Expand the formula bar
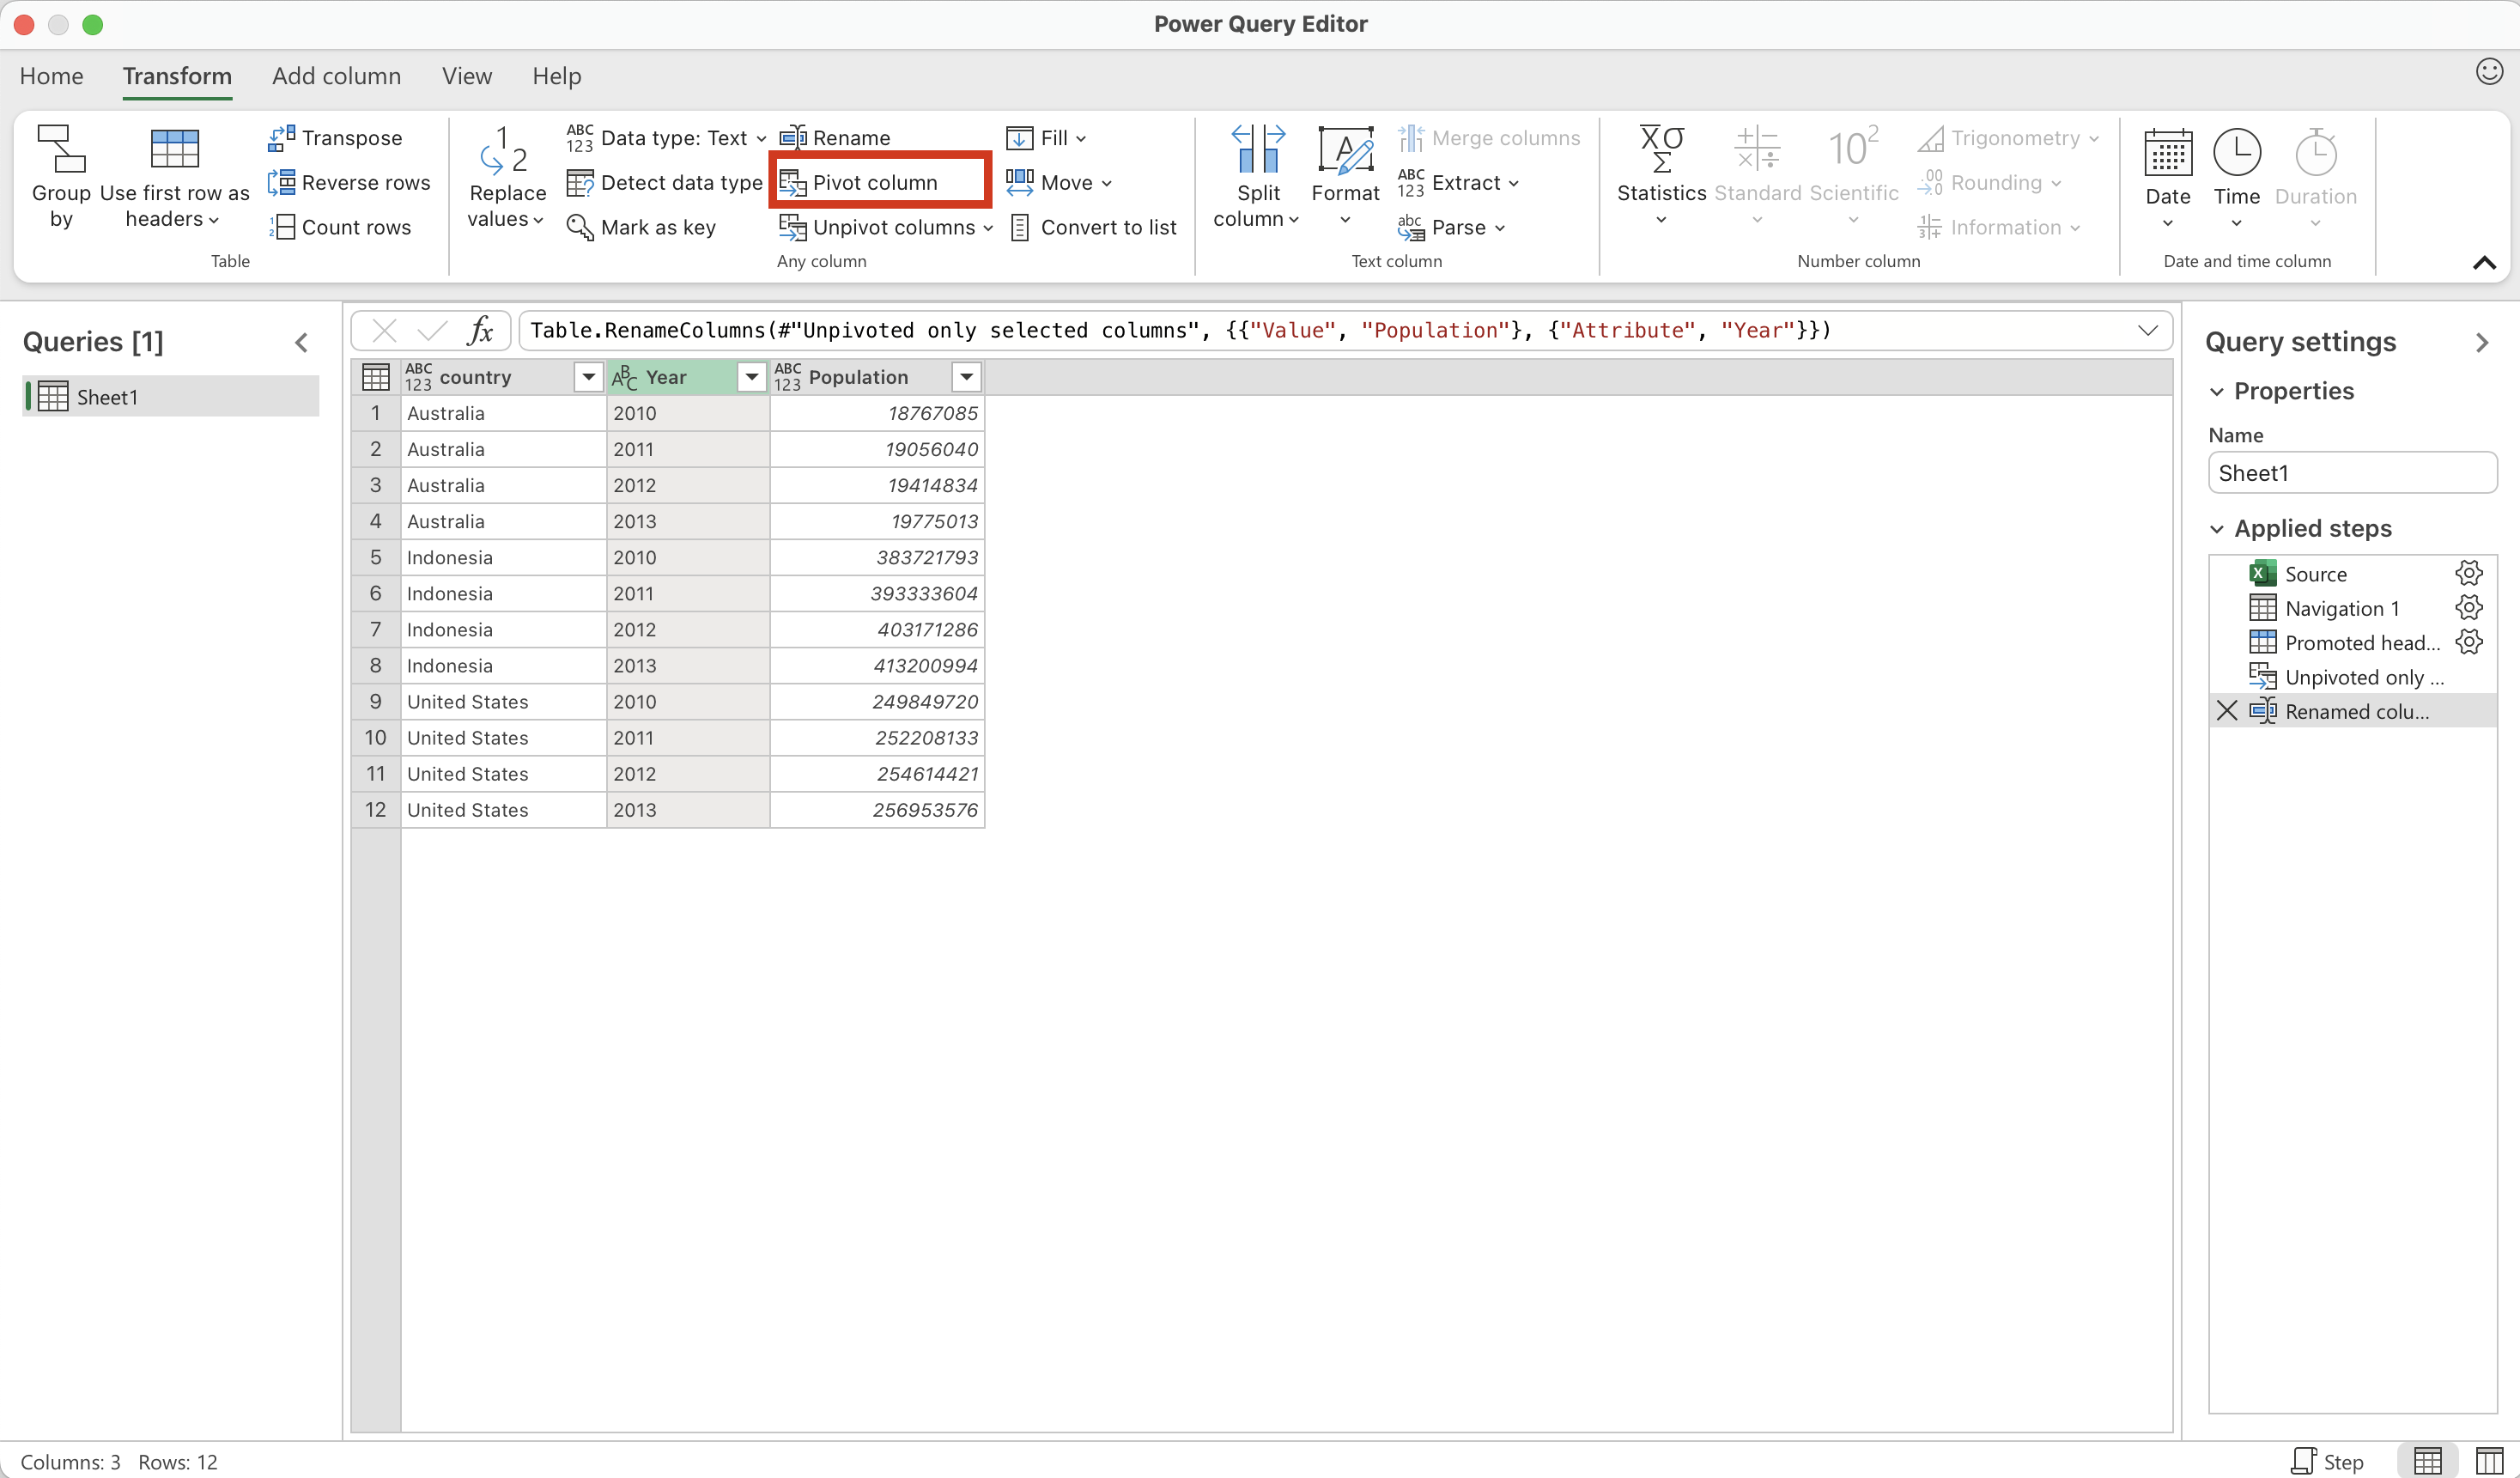 pos(2147,330)
